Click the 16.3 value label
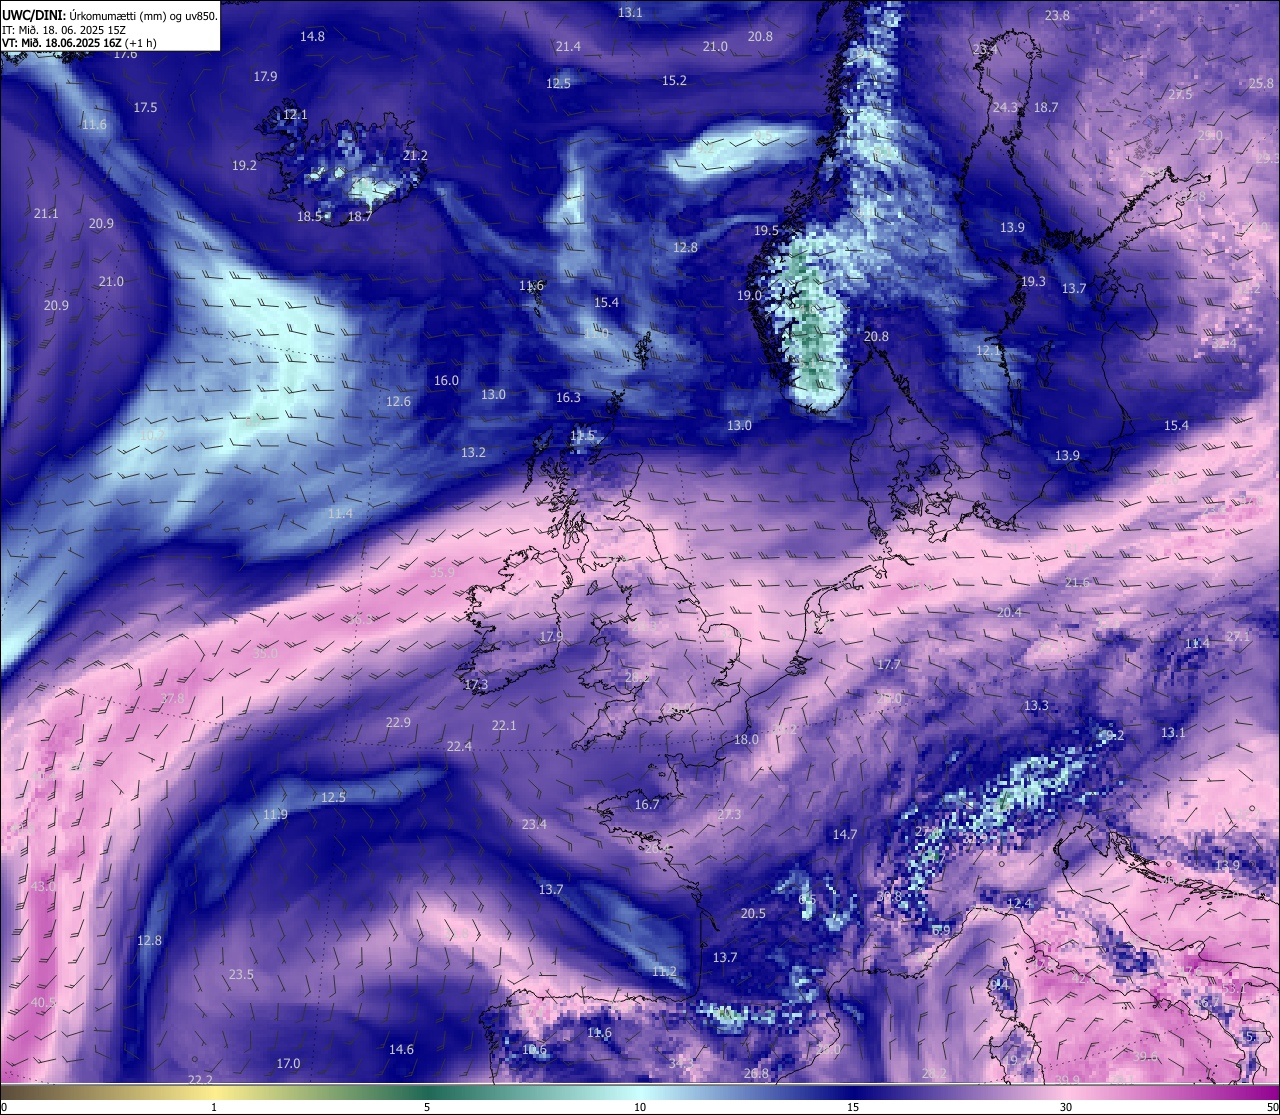Screen dimensions: 1280x1115 568,398
